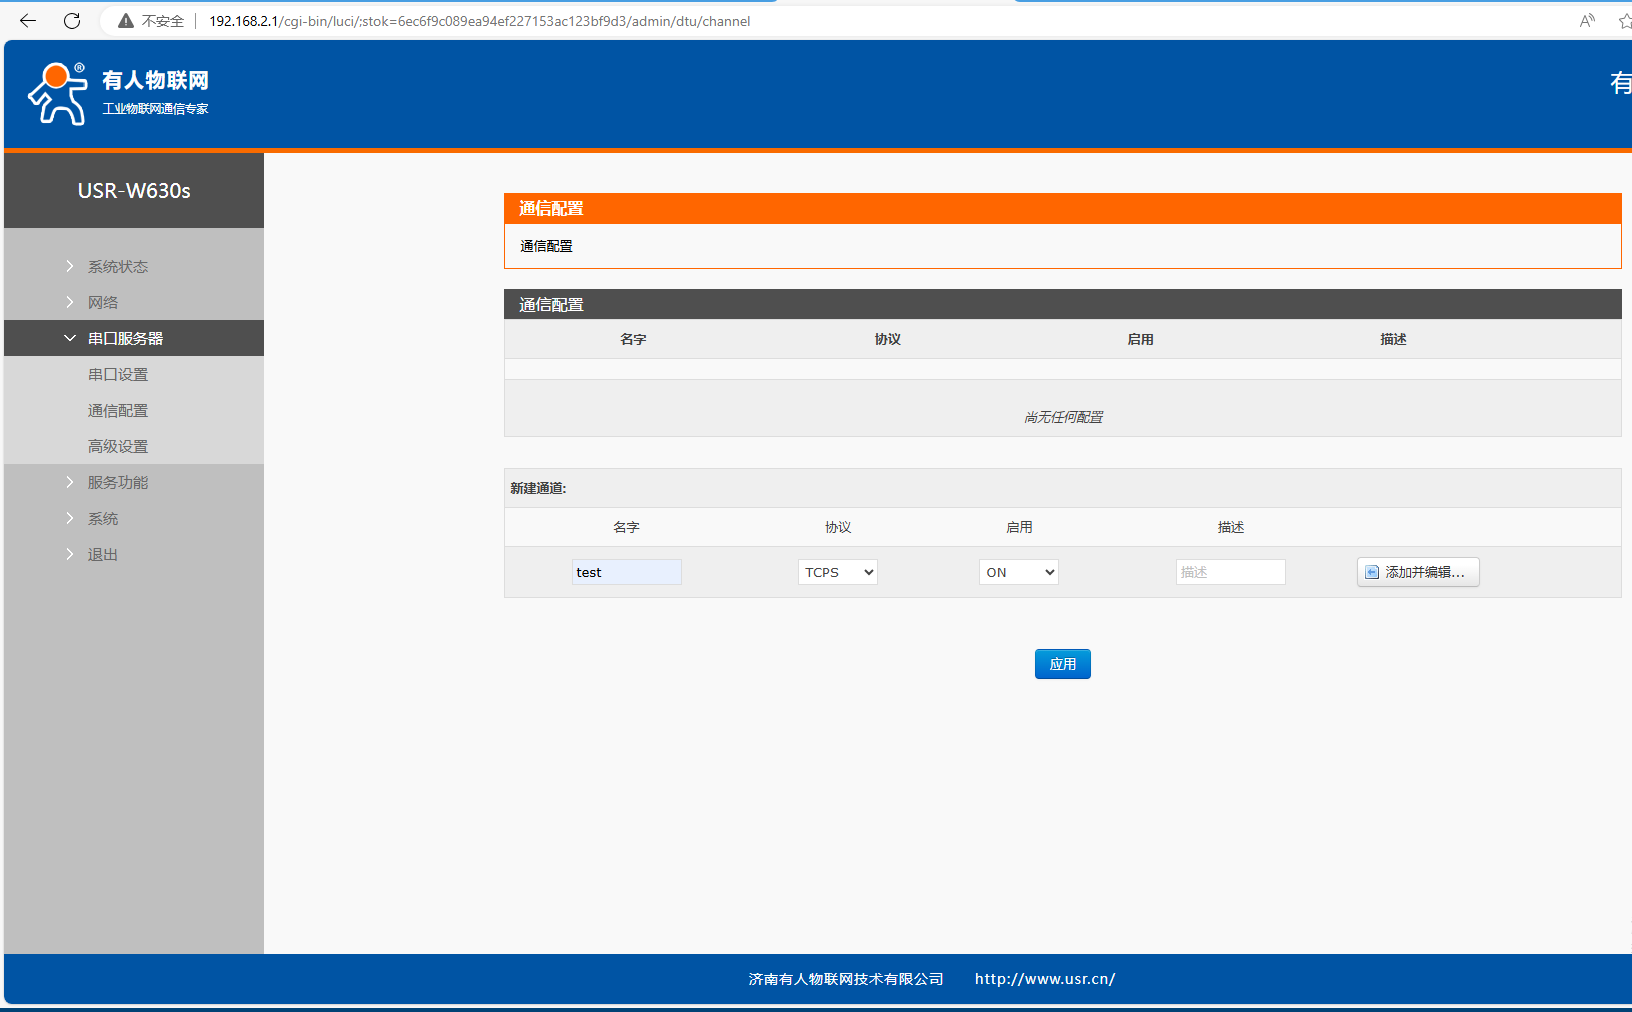Expand the 网络 sidebar section
1632x1012 pixels.
[102, 302]
